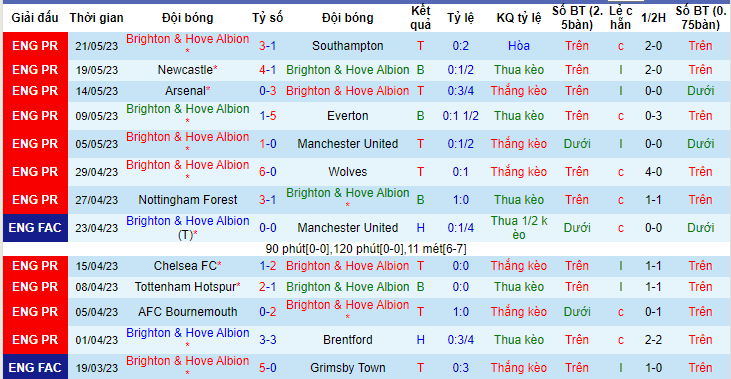This screenshot has width=731, height=379.
Task: Select the Arsenal team name
Action: (x=185, y=90)
